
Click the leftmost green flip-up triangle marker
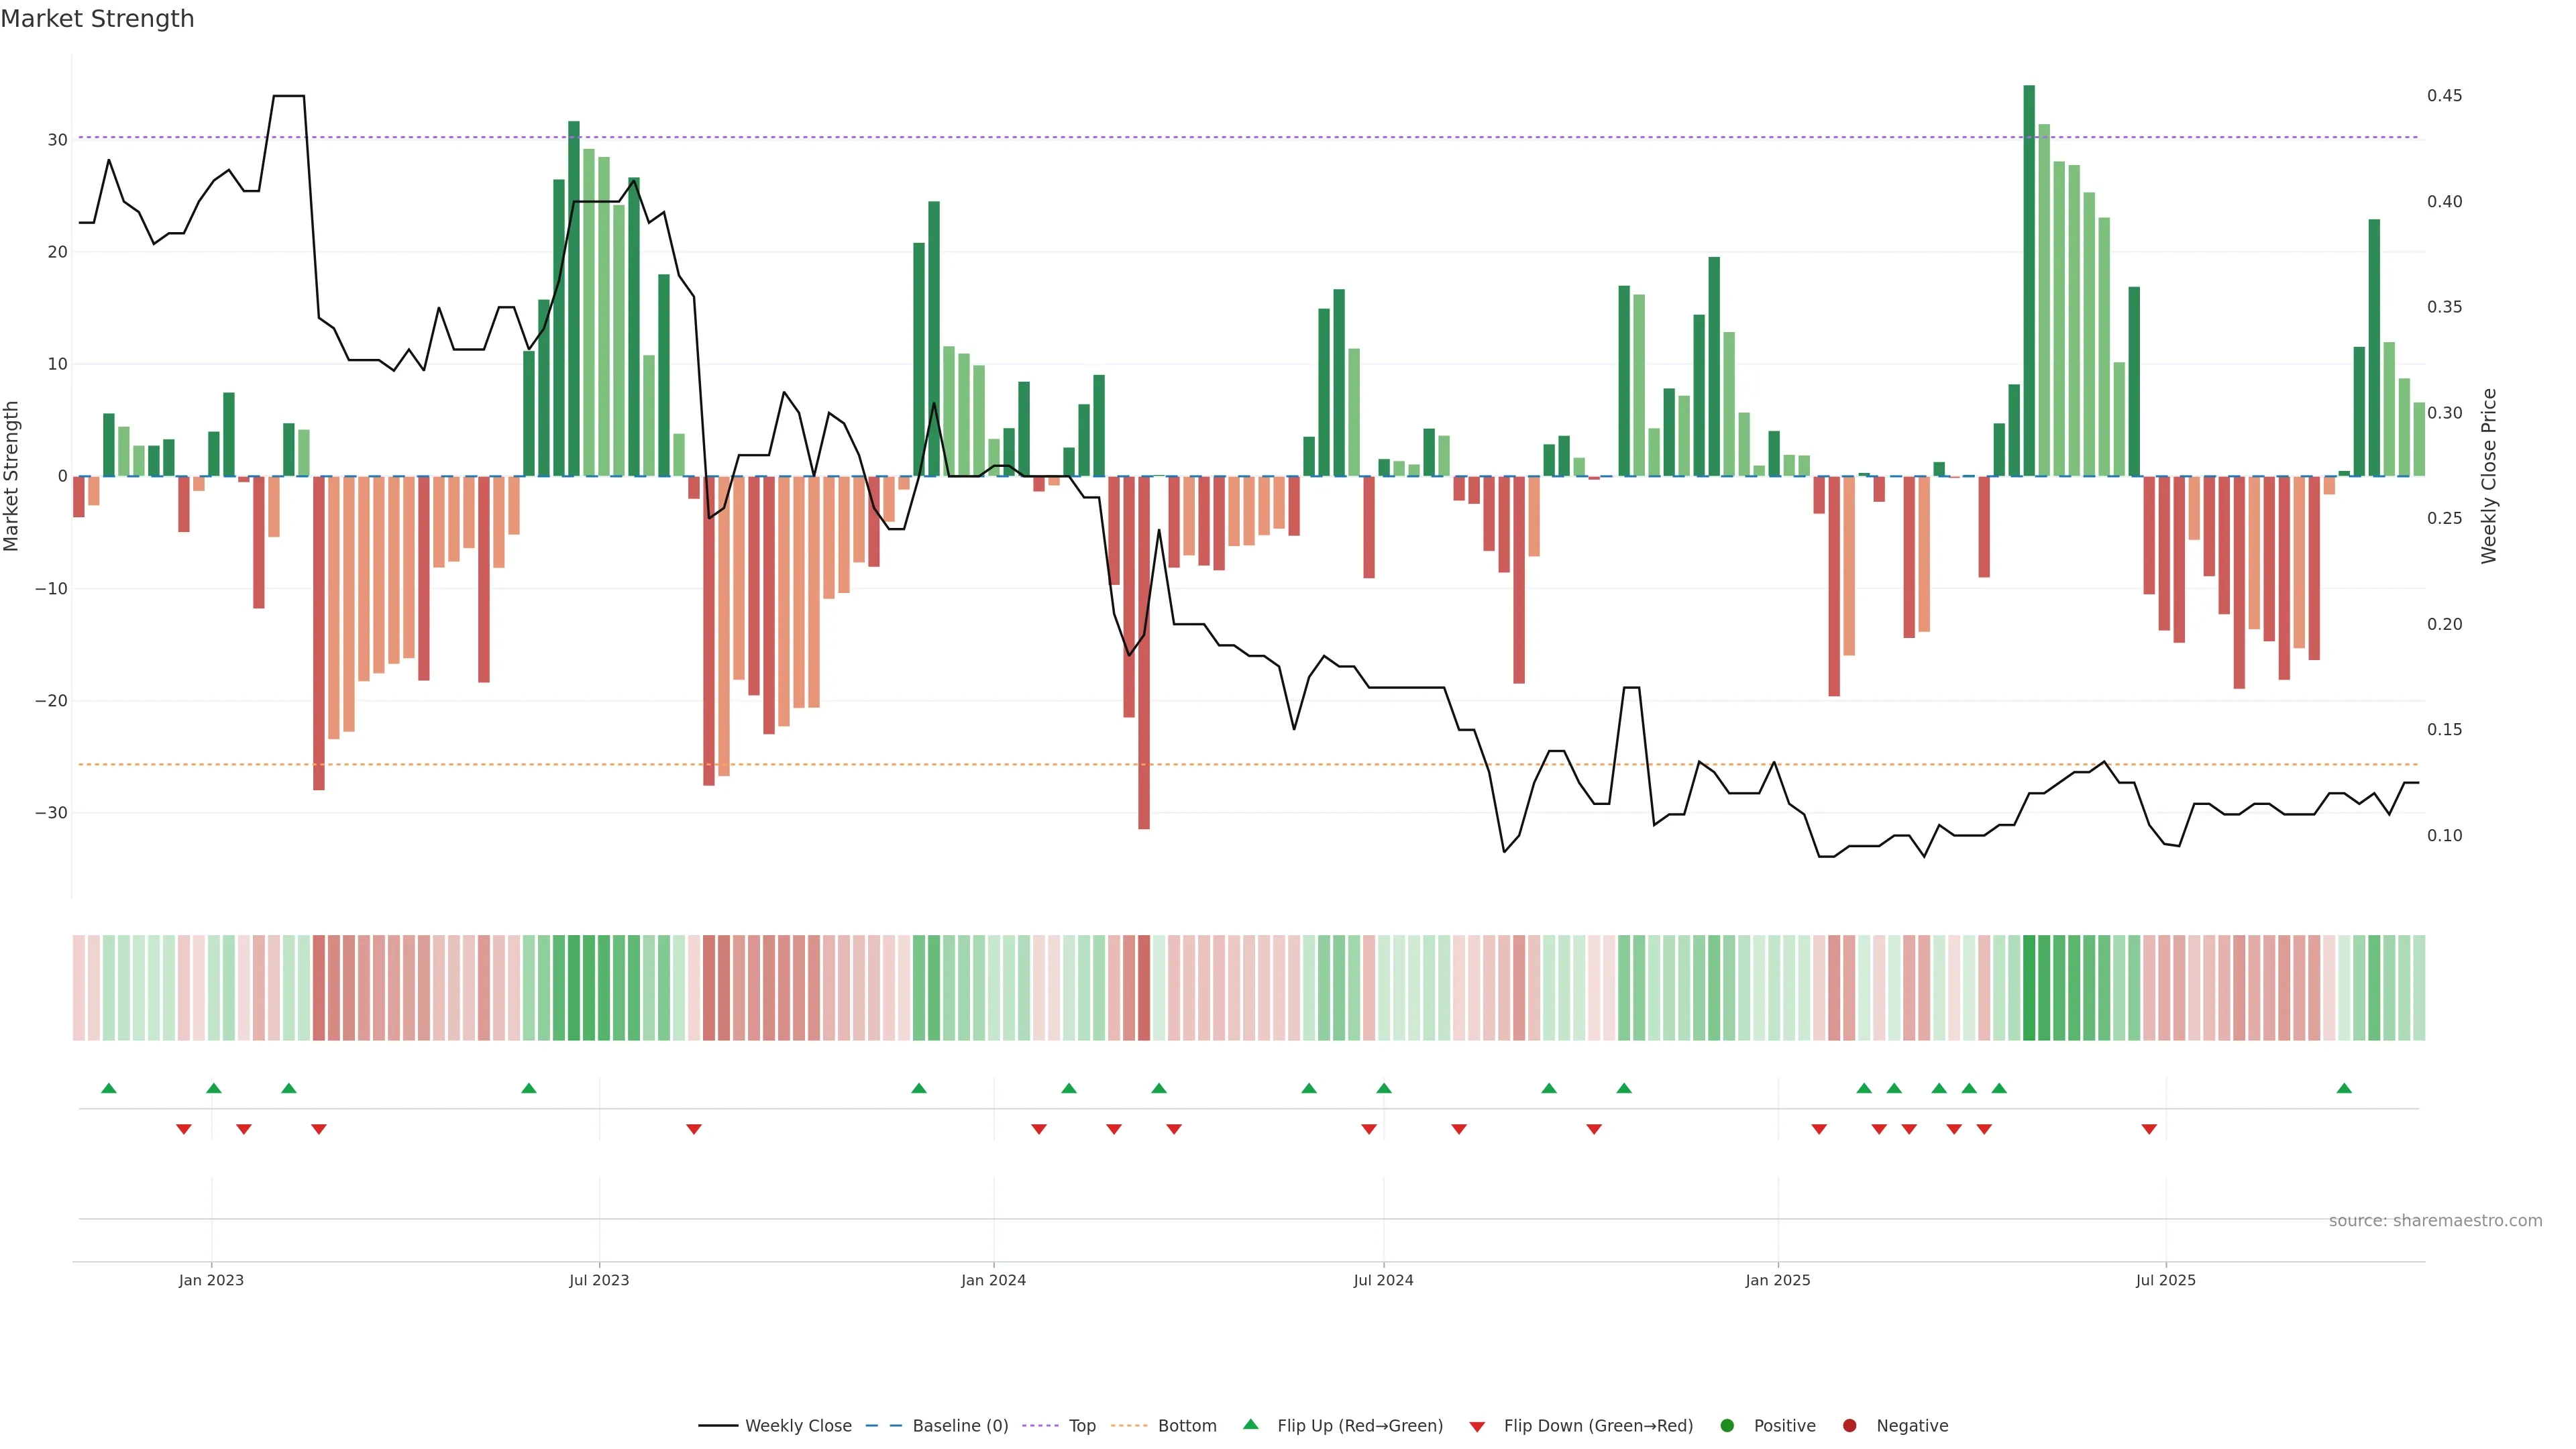tap(109, 1088)
